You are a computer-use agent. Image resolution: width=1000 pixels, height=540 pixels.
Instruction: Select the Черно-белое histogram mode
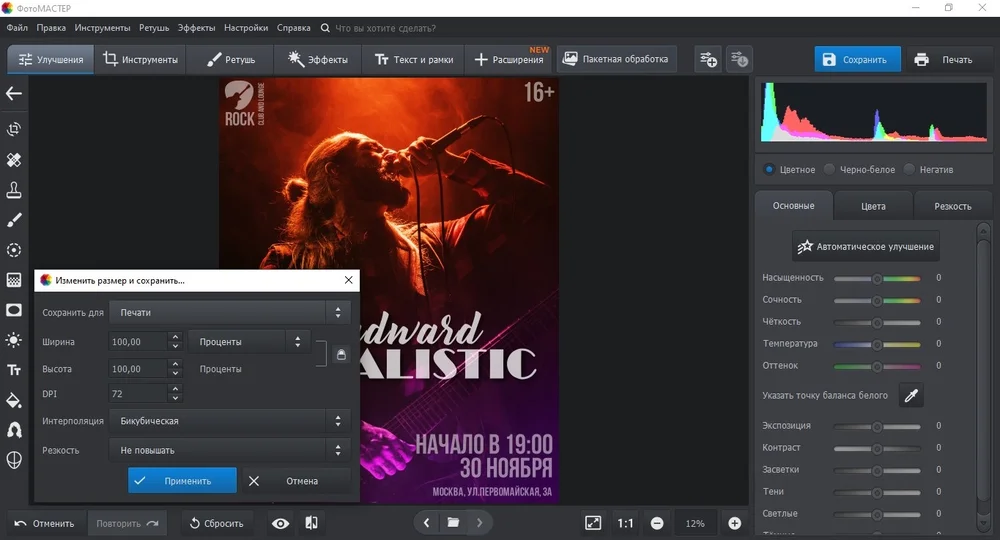[x=830, y=170]
